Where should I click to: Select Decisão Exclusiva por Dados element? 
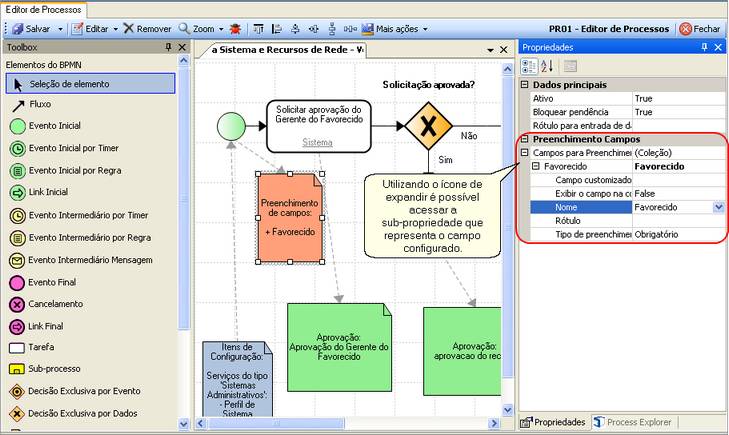73,414
